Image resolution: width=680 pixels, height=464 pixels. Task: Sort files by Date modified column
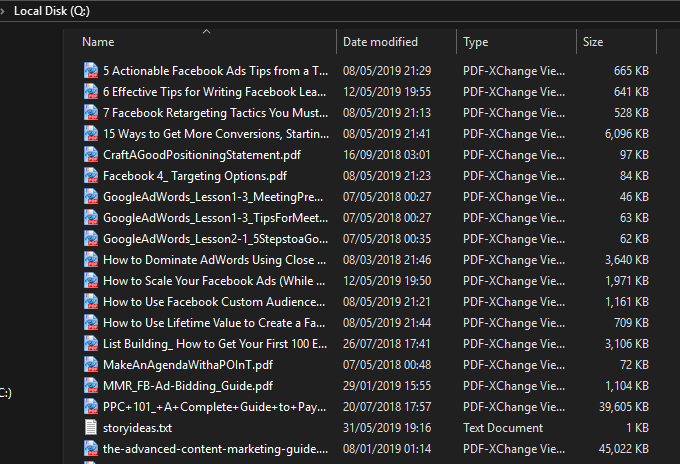click(380, 42)
